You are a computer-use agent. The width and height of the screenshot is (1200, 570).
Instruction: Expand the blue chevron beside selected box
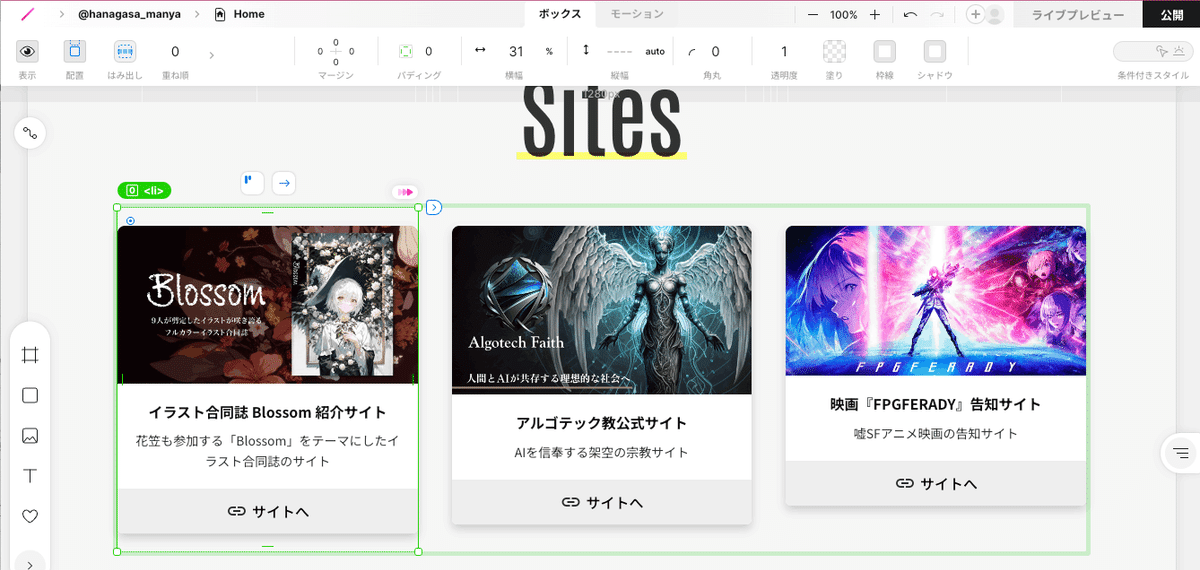coord(434,207)
